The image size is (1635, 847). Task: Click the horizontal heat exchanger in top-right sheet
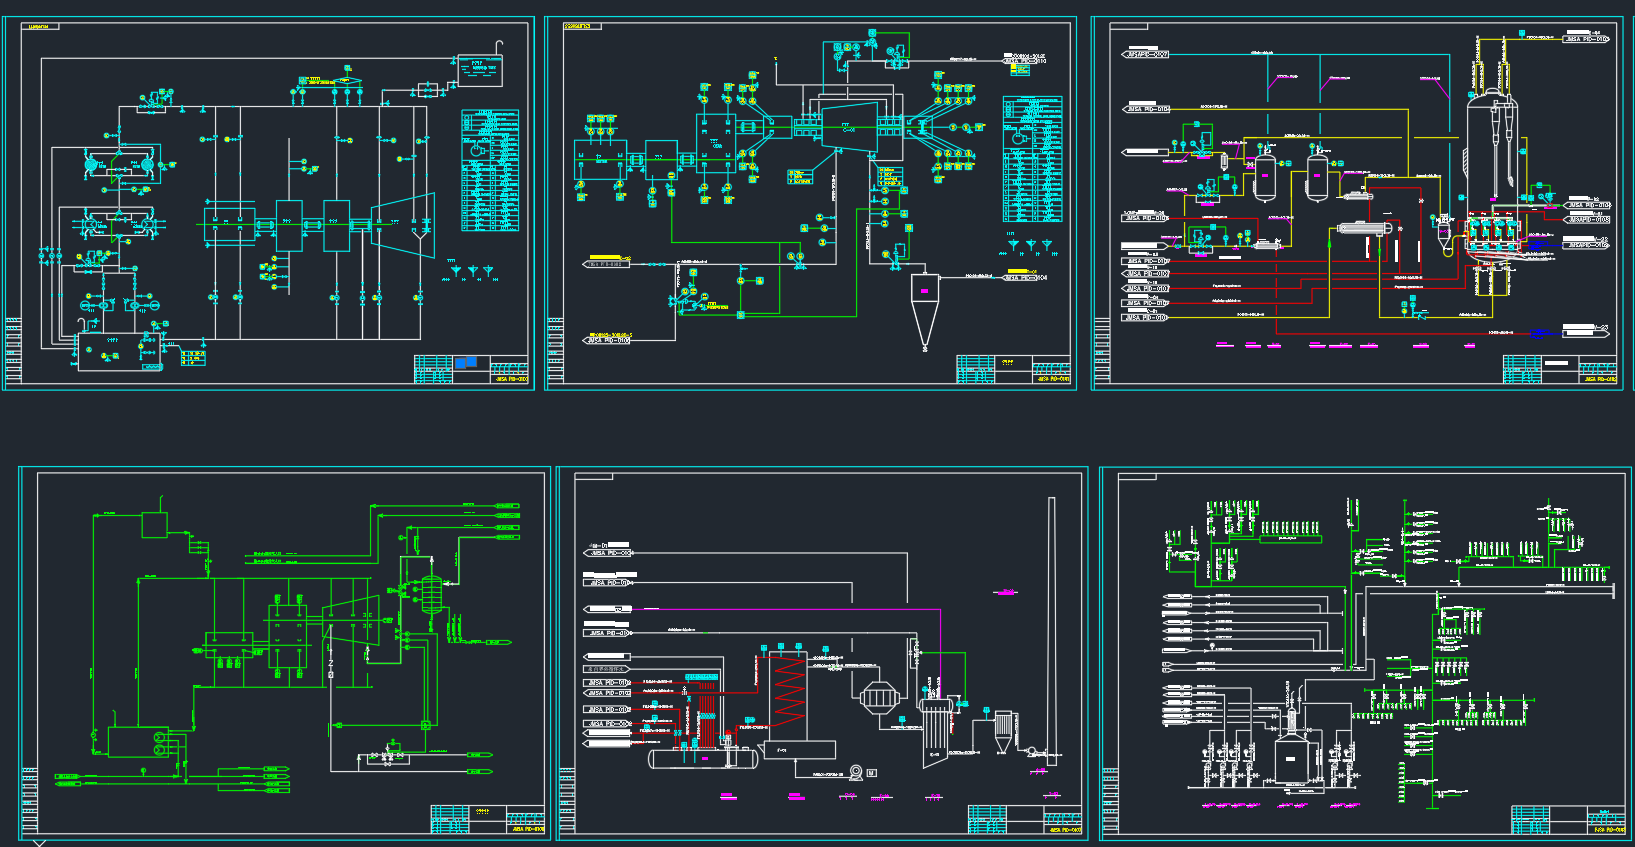1365,229
